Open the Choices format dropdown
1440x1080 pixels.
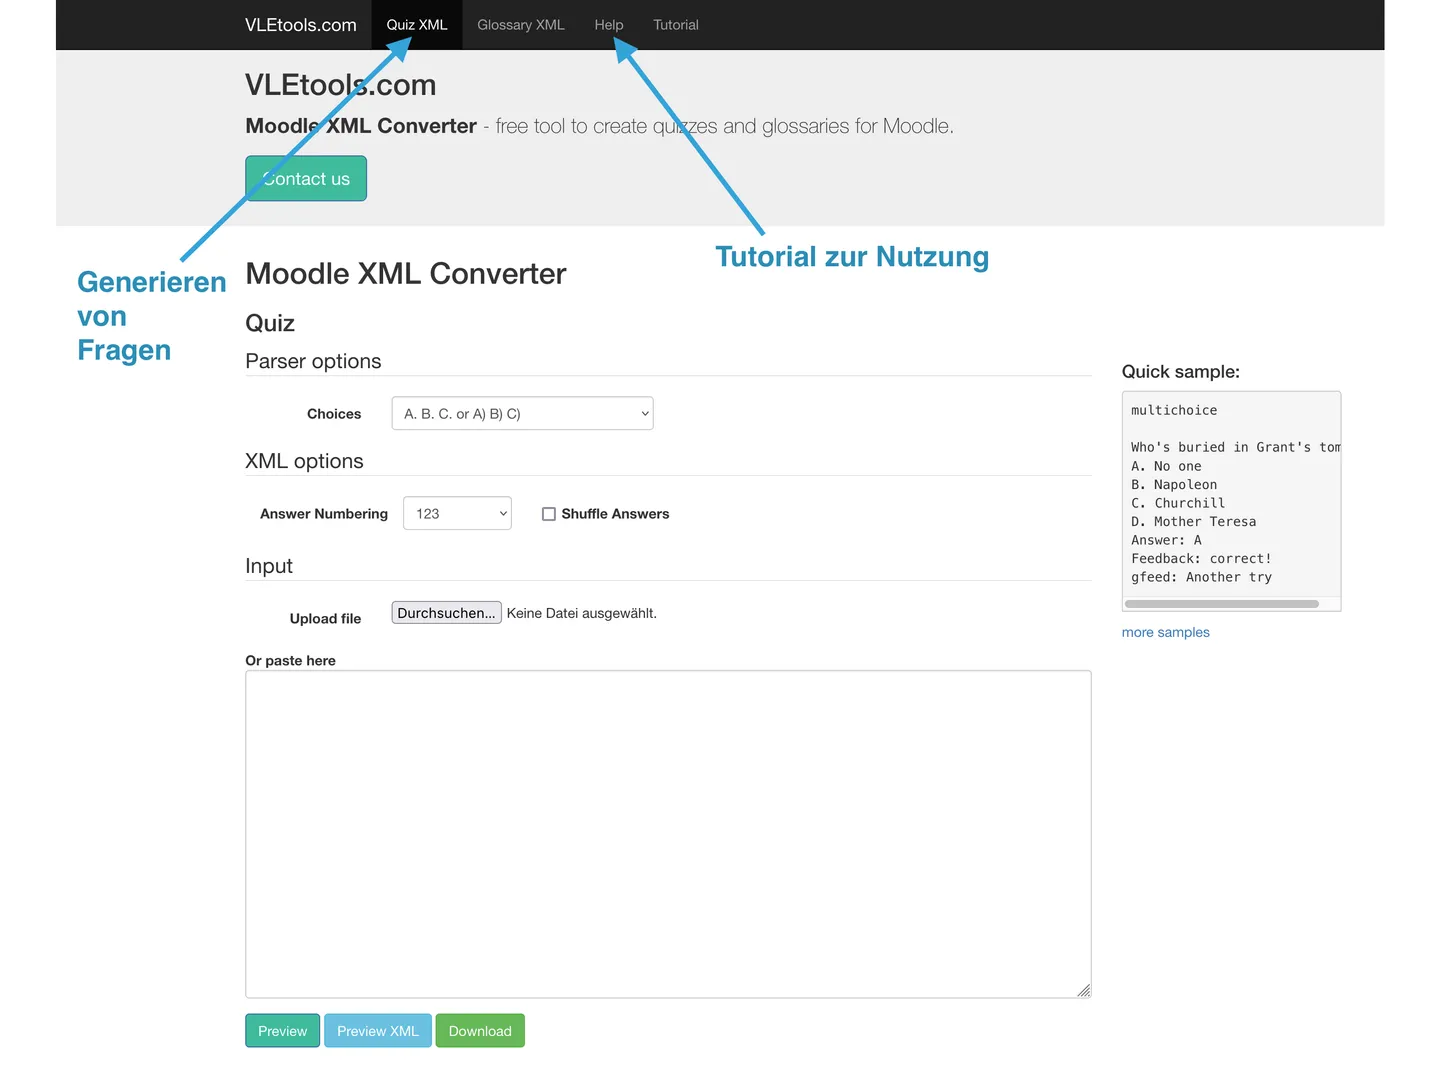pos(522,413)
